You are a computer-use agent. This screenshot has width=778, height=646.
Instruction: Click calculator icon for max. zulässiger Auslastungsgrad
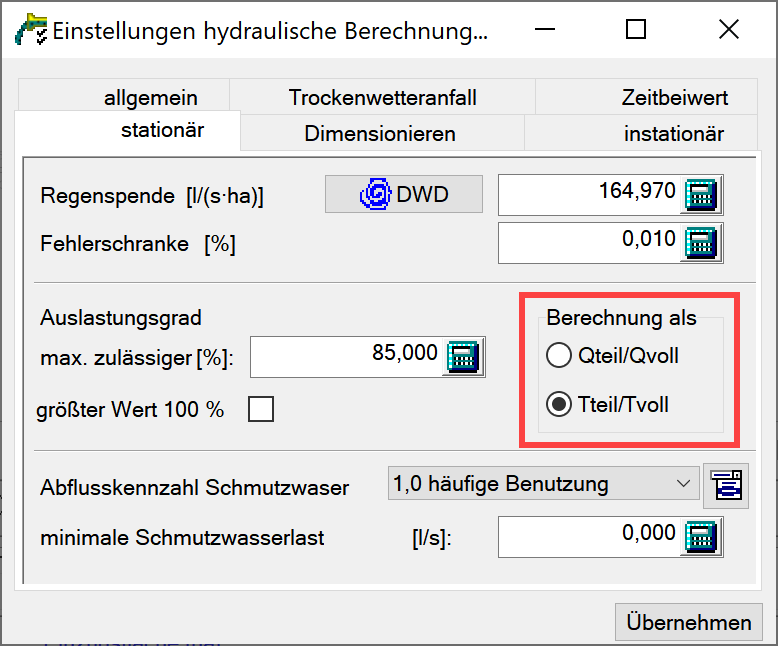(x=464, y=356)
